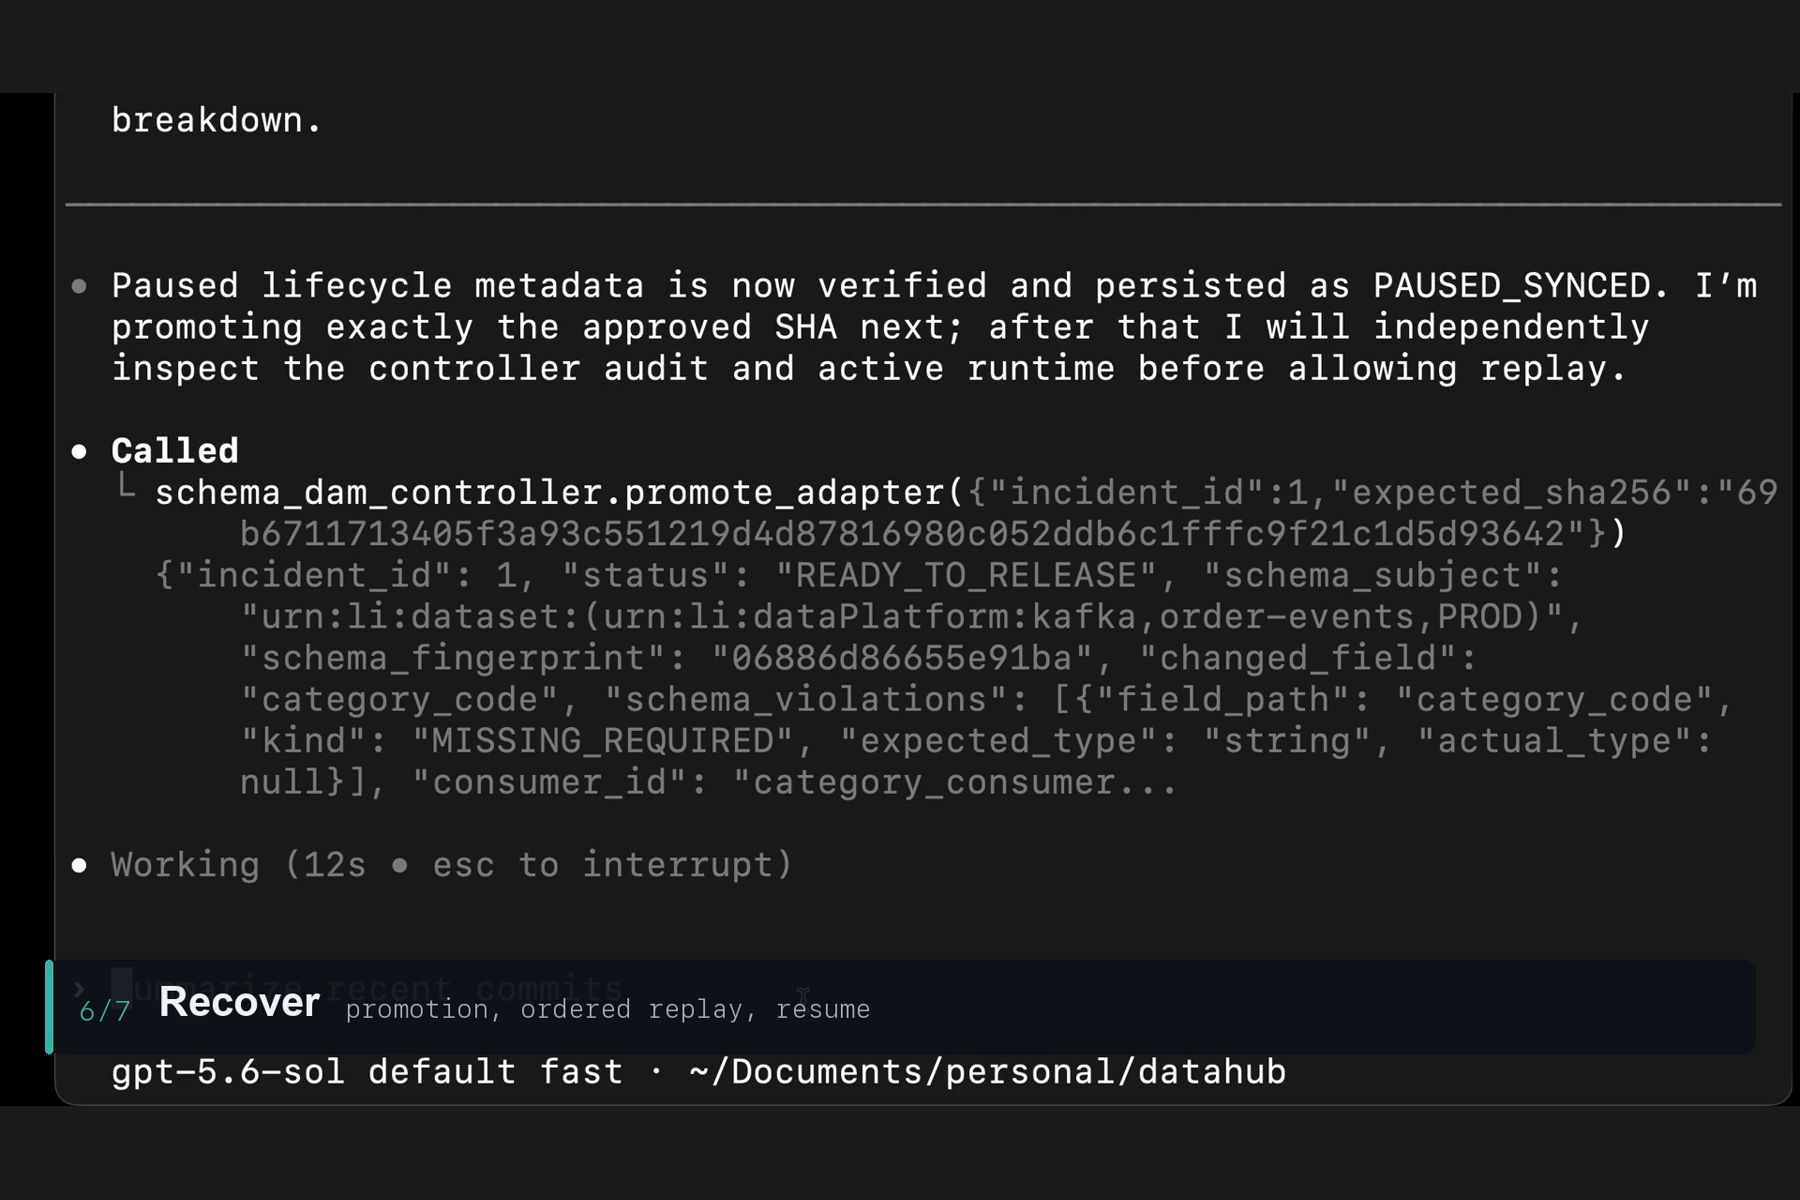
Task: Click the bullet next to the Called heading
Action: tap(80, 452)
